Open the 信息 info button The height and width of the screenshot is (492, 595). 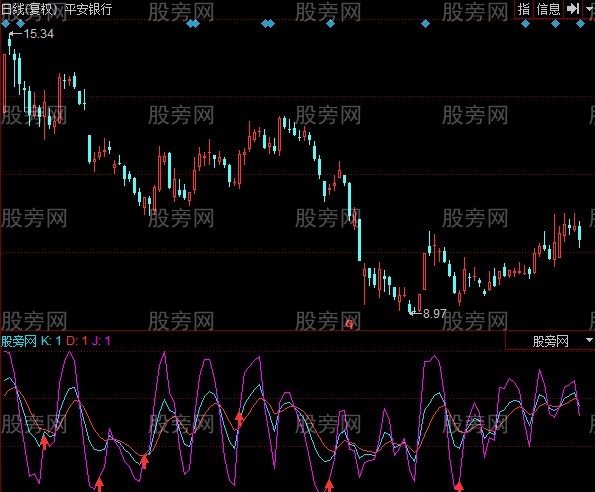pos(548,9)
